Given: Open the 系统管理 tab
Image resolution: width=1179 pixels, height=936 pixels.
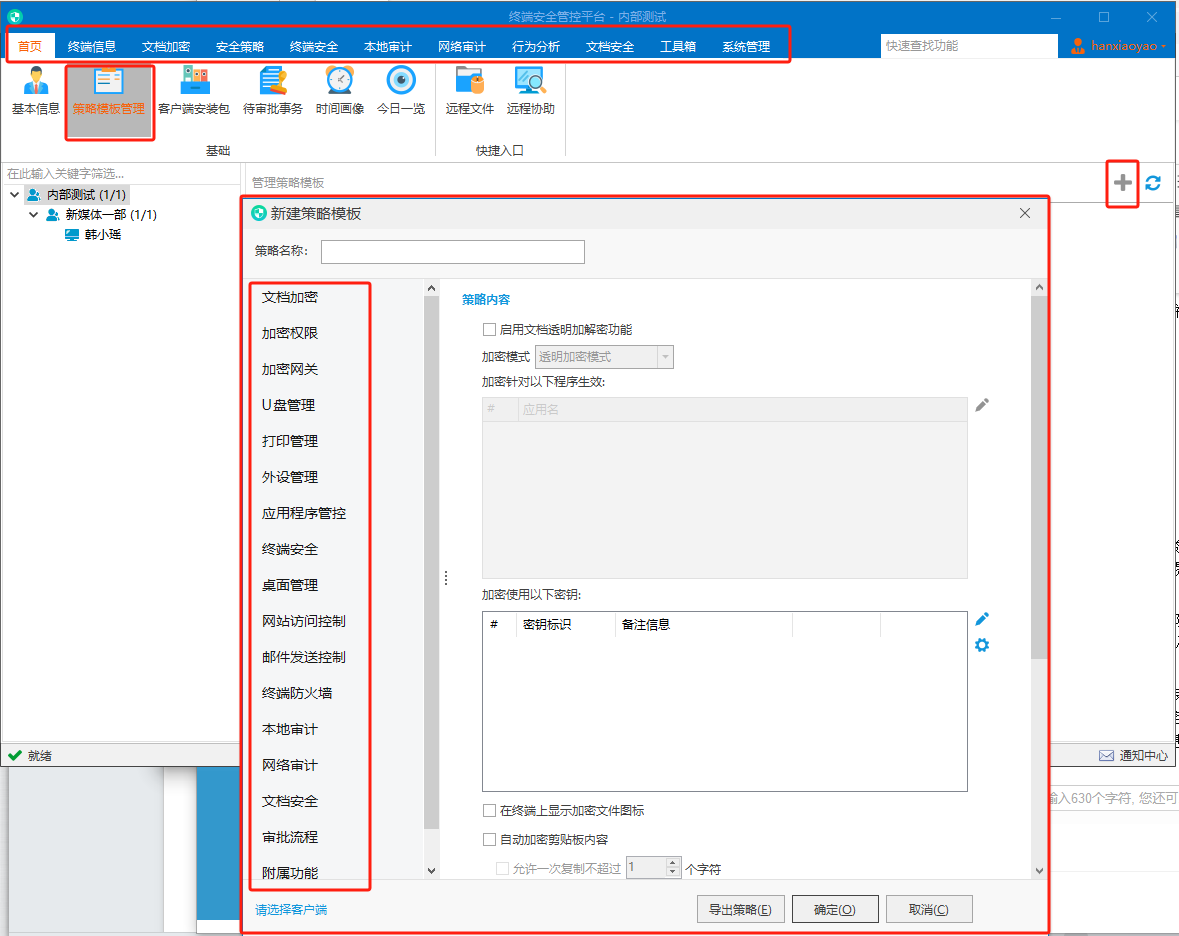Looking at the screenshot, I should [746, 46].
